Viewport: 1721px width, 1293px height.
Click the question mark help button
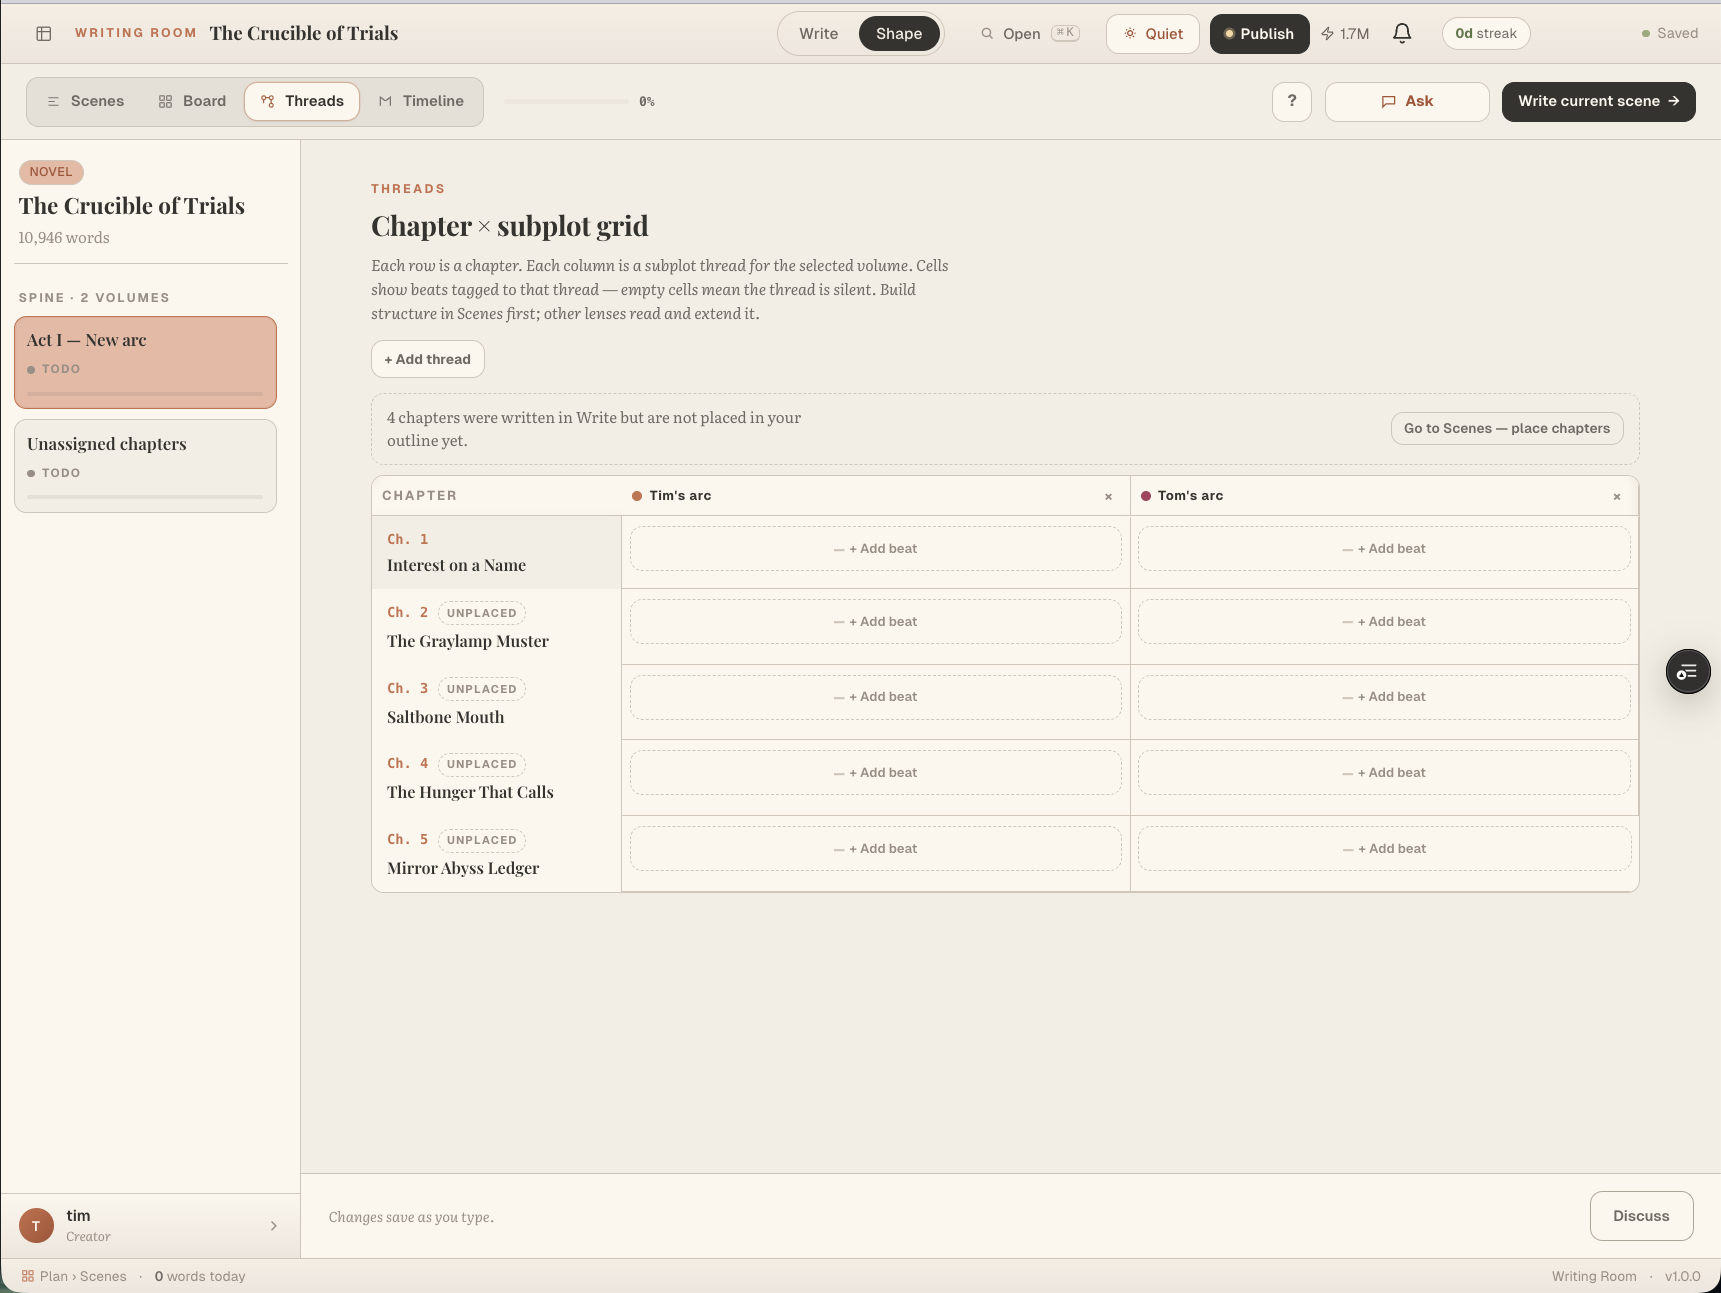tap(1292, 101)
